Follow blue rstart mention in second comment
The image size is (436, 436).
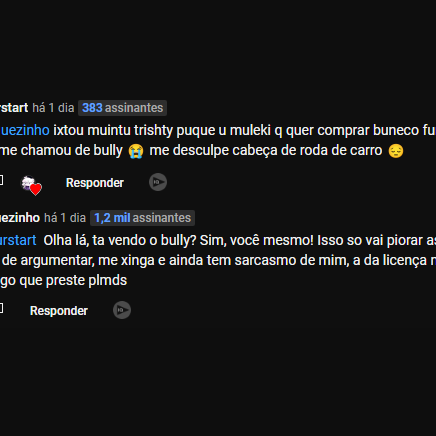click(18, 240)
